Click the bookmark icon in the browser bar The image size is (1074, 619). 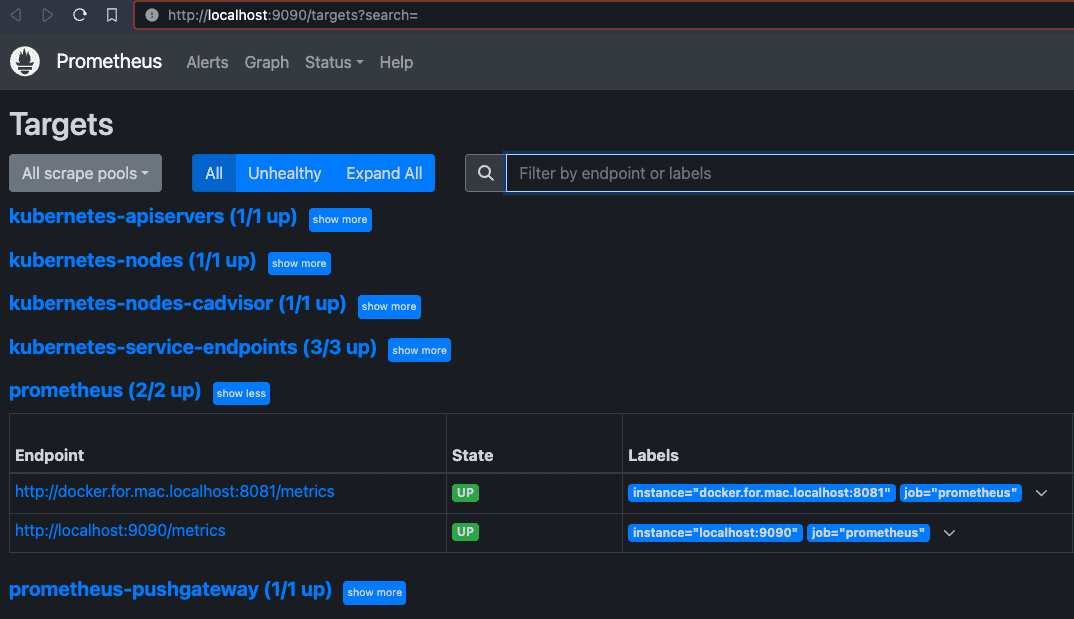point(112,15)
